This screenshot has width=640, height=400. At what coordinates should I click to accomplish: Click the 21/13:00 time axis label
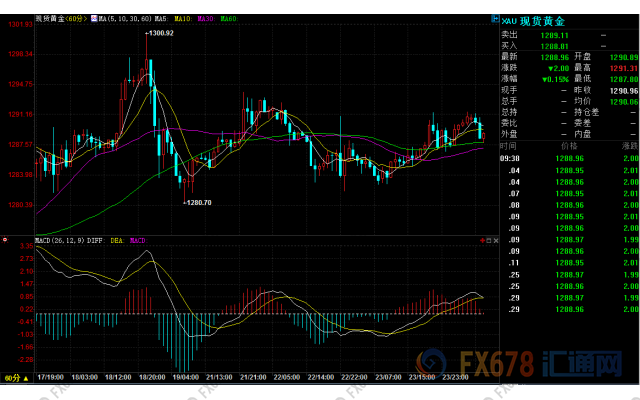[x=220, y=377]
